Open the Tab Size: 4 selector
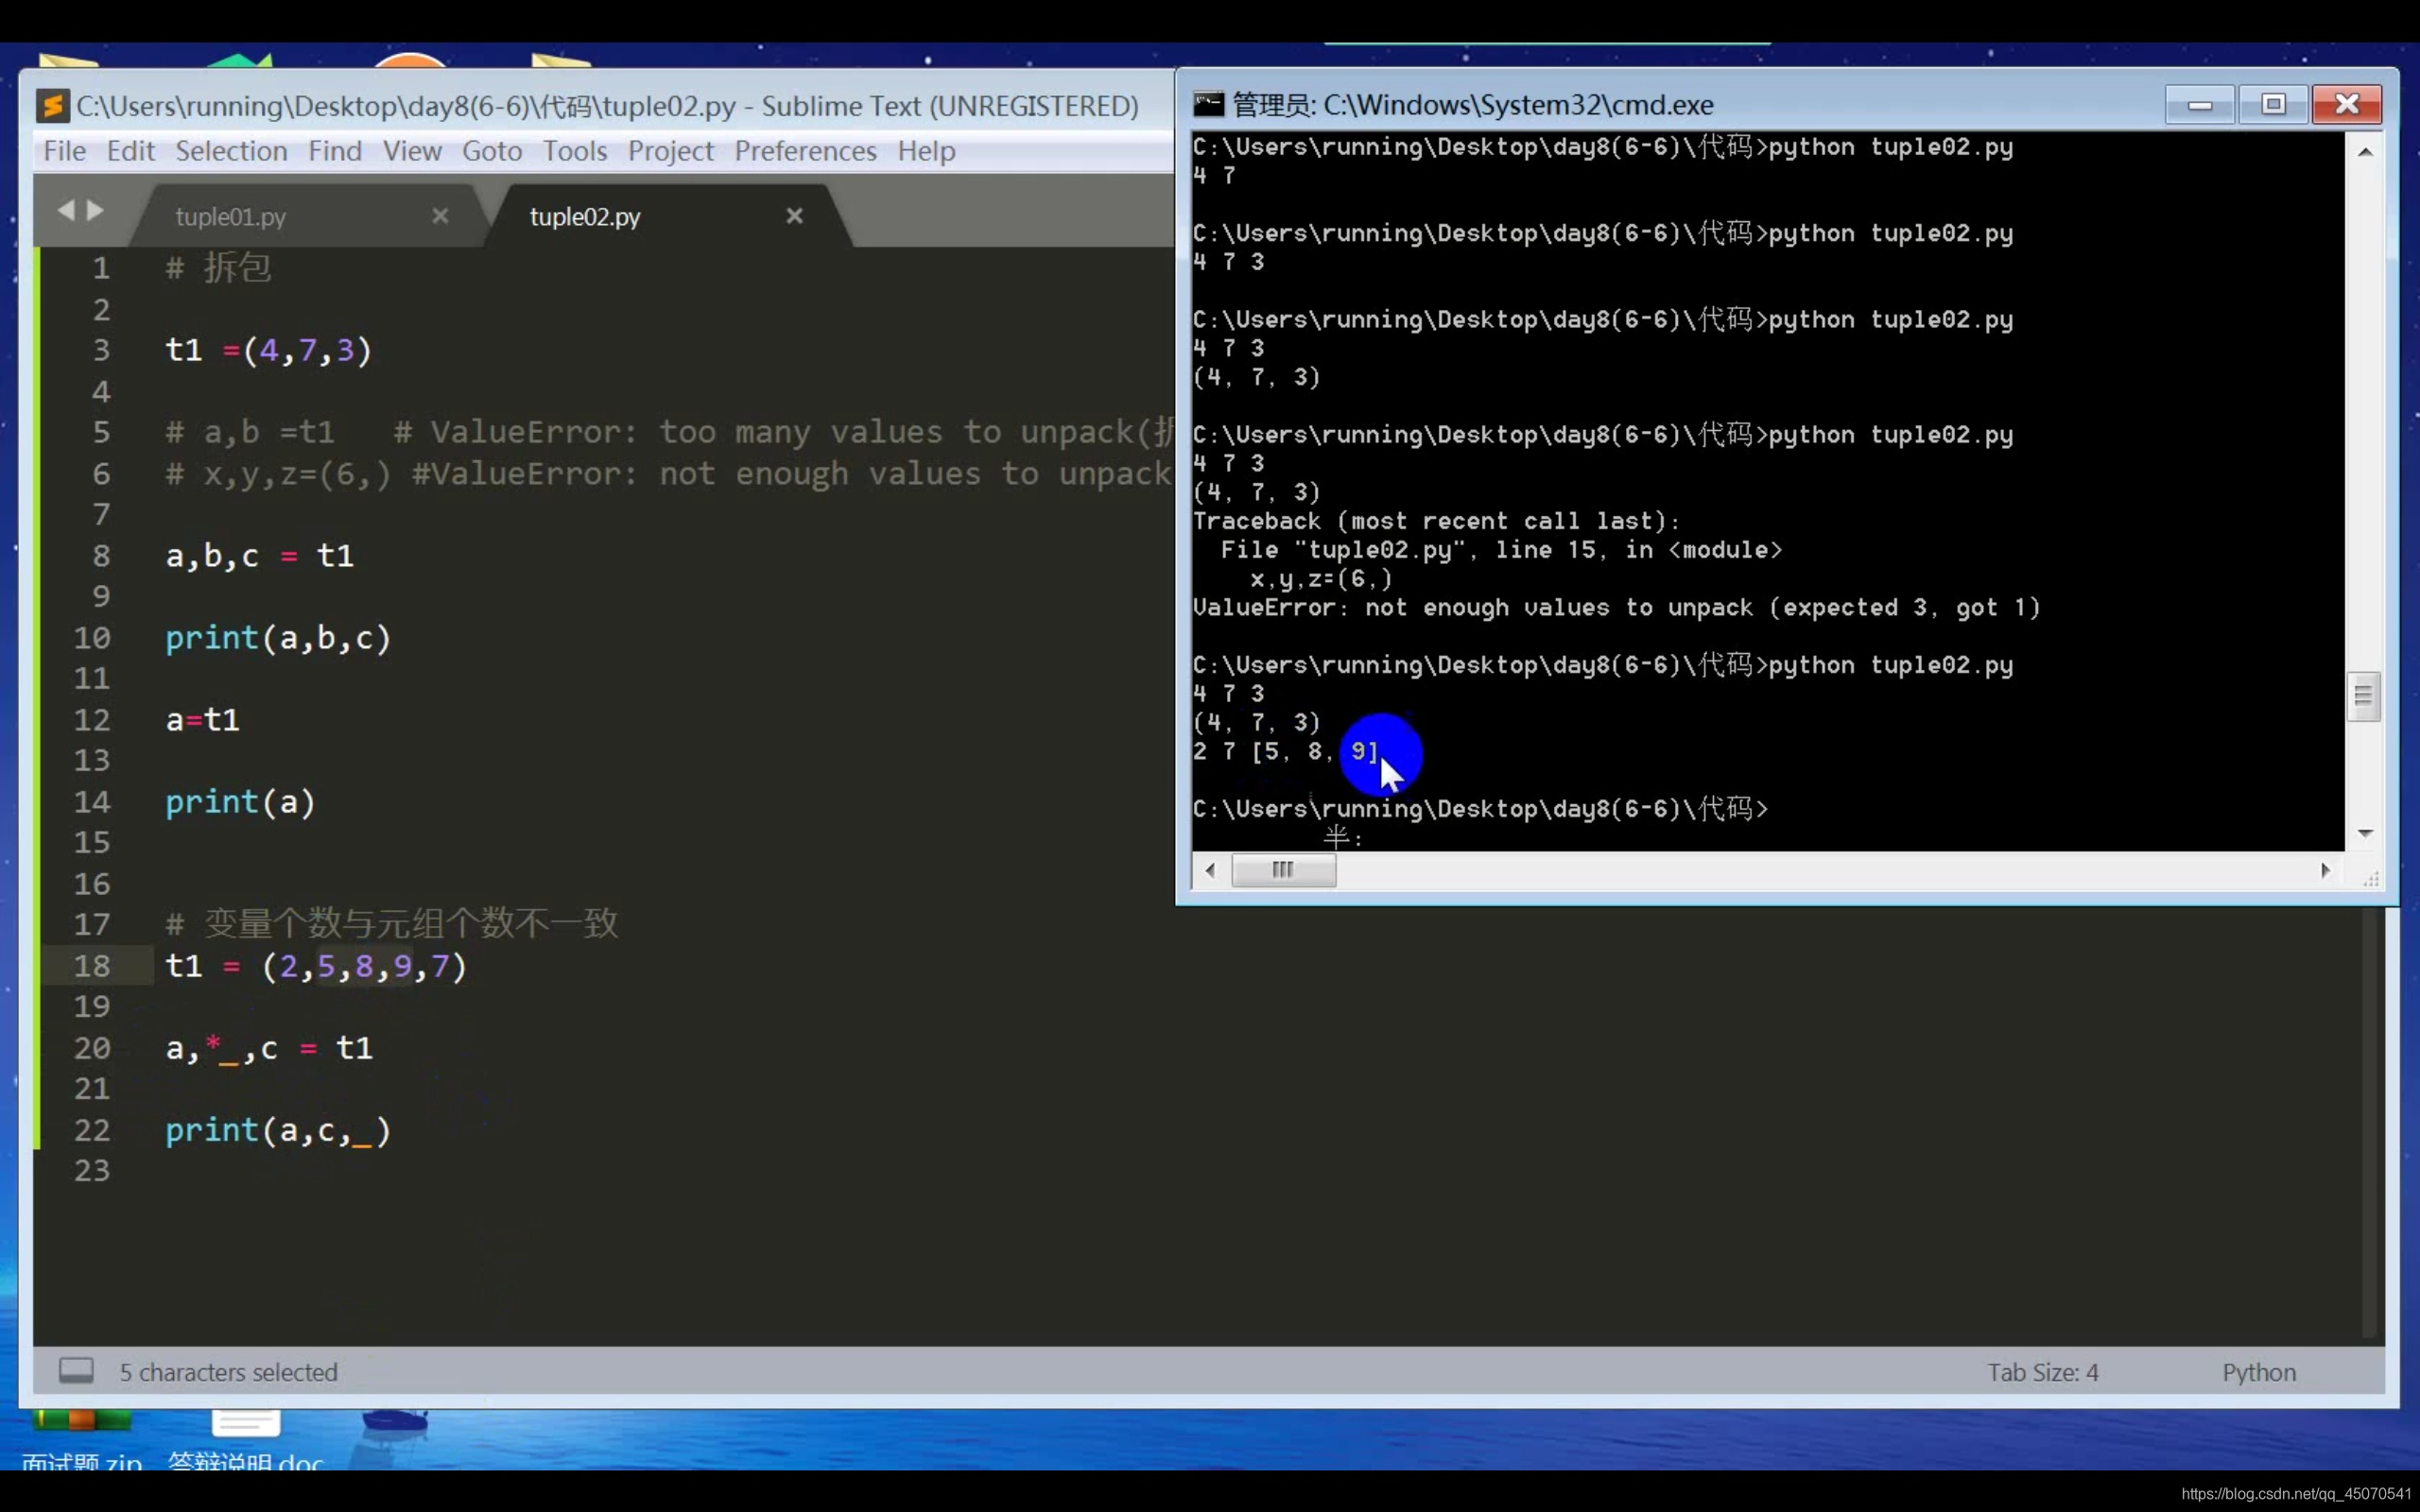 point(2042,1372)
